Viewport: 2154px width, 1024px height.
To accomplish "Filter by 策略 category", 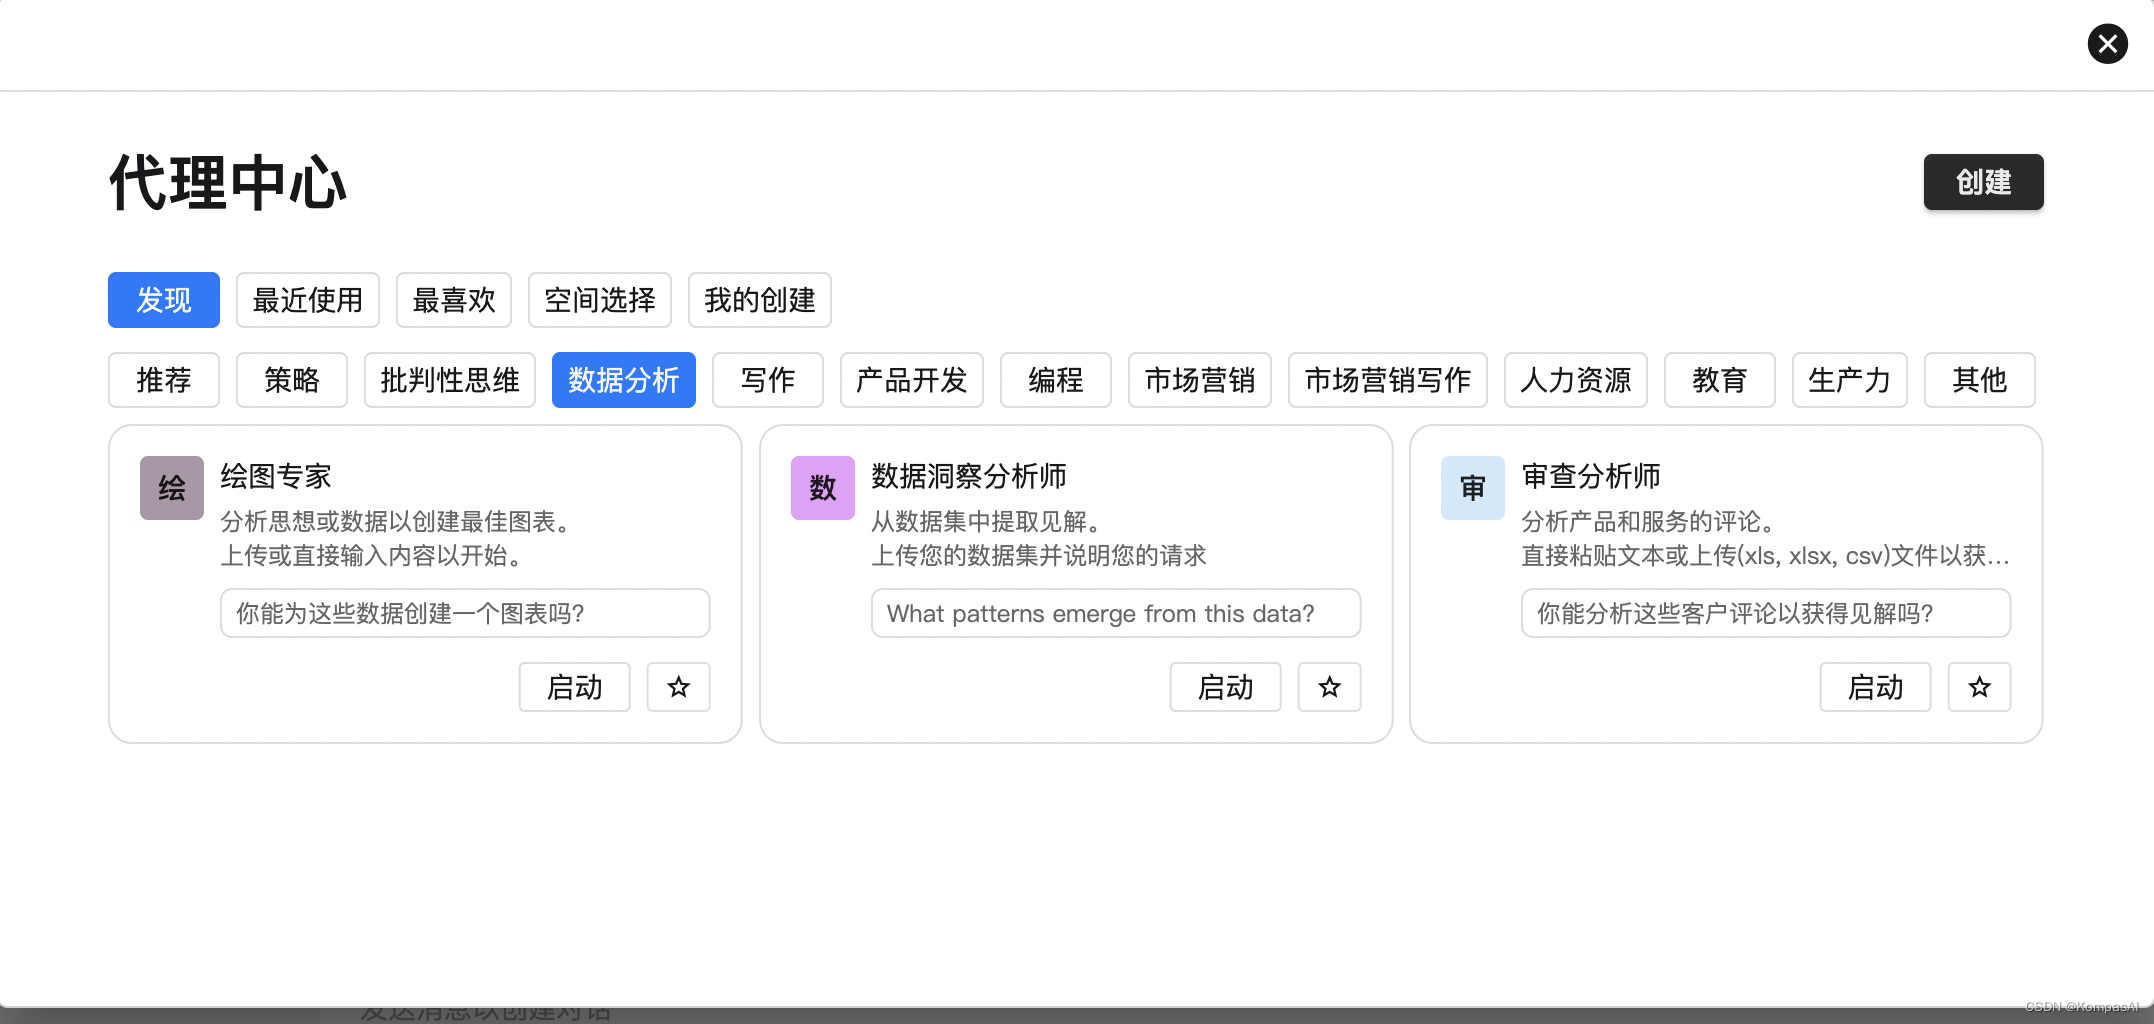I will 292,380.
